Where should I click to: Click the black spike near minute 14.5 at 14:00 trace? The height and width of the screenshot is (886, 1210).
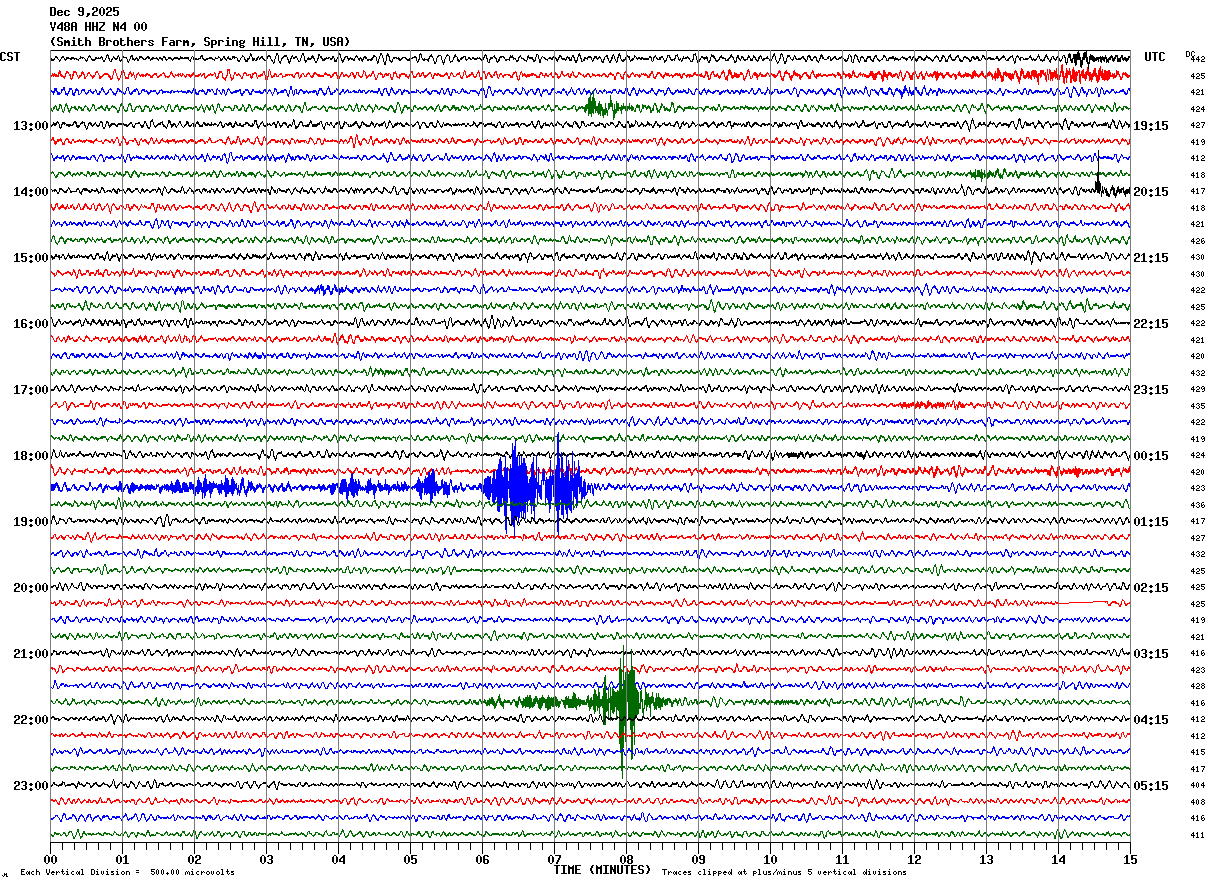(x=1098, y=172)
